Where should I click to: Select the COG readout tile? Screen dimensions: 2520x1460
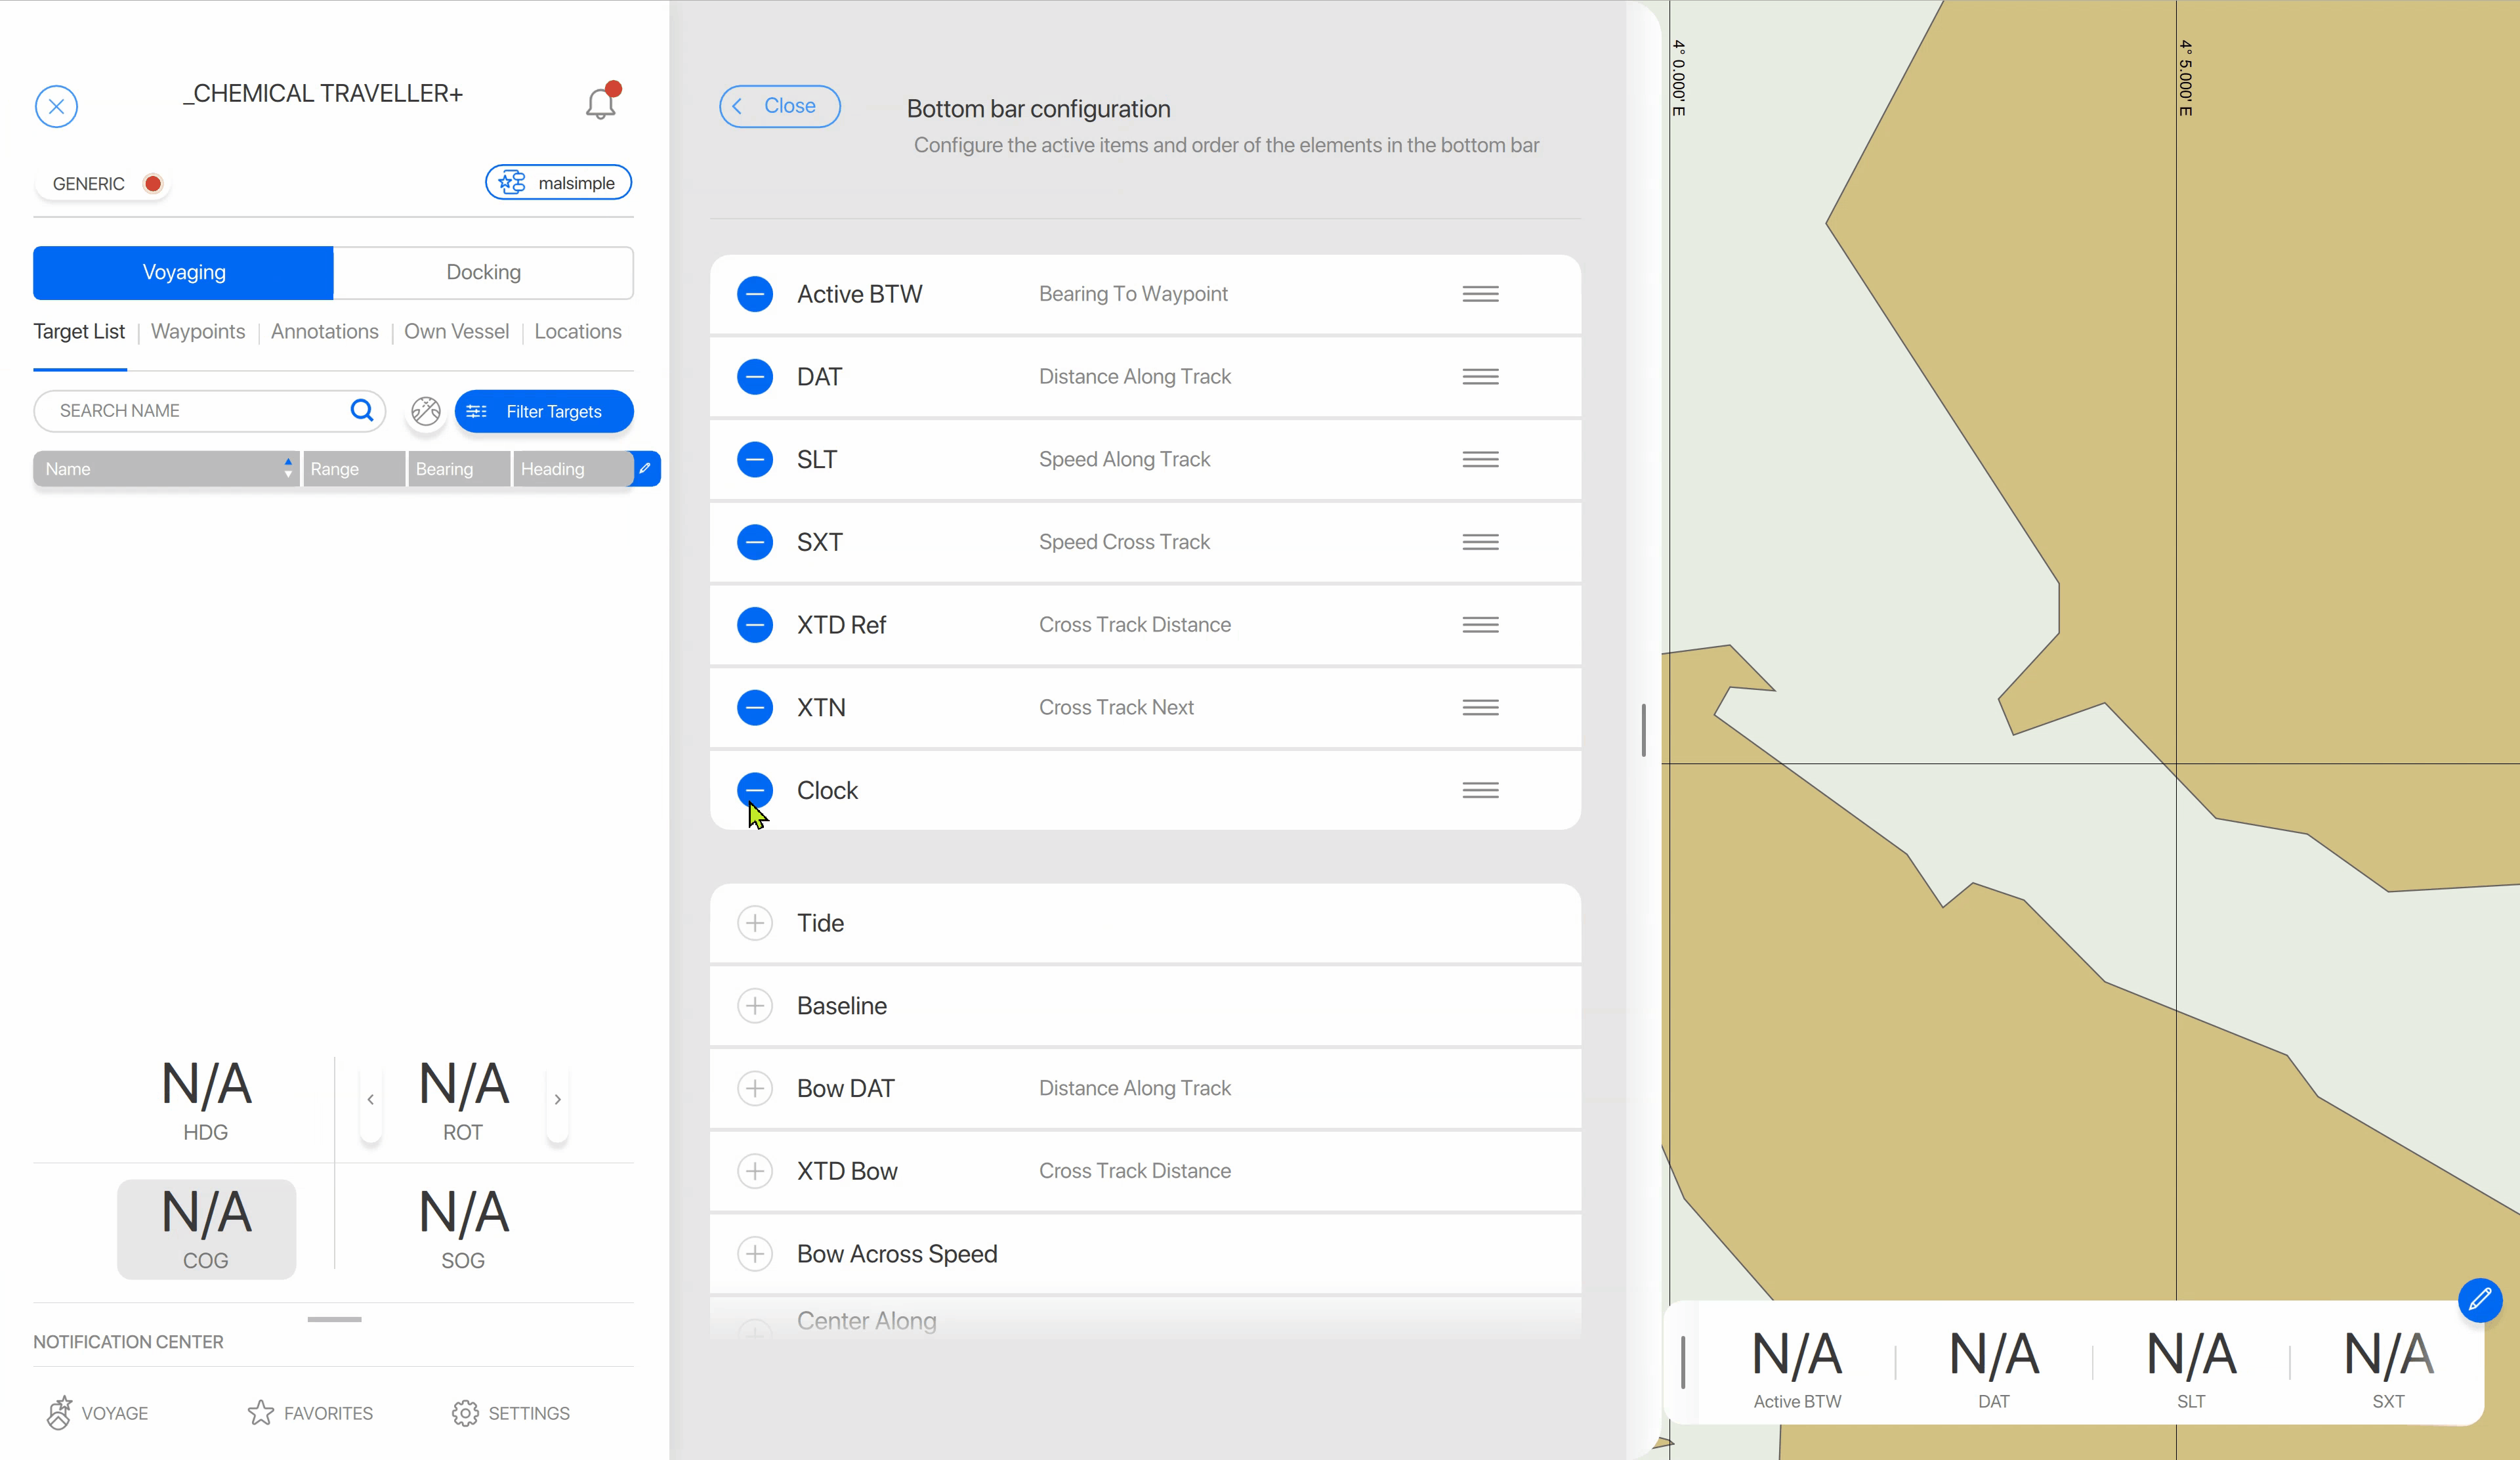click(x=206, y=1229)
